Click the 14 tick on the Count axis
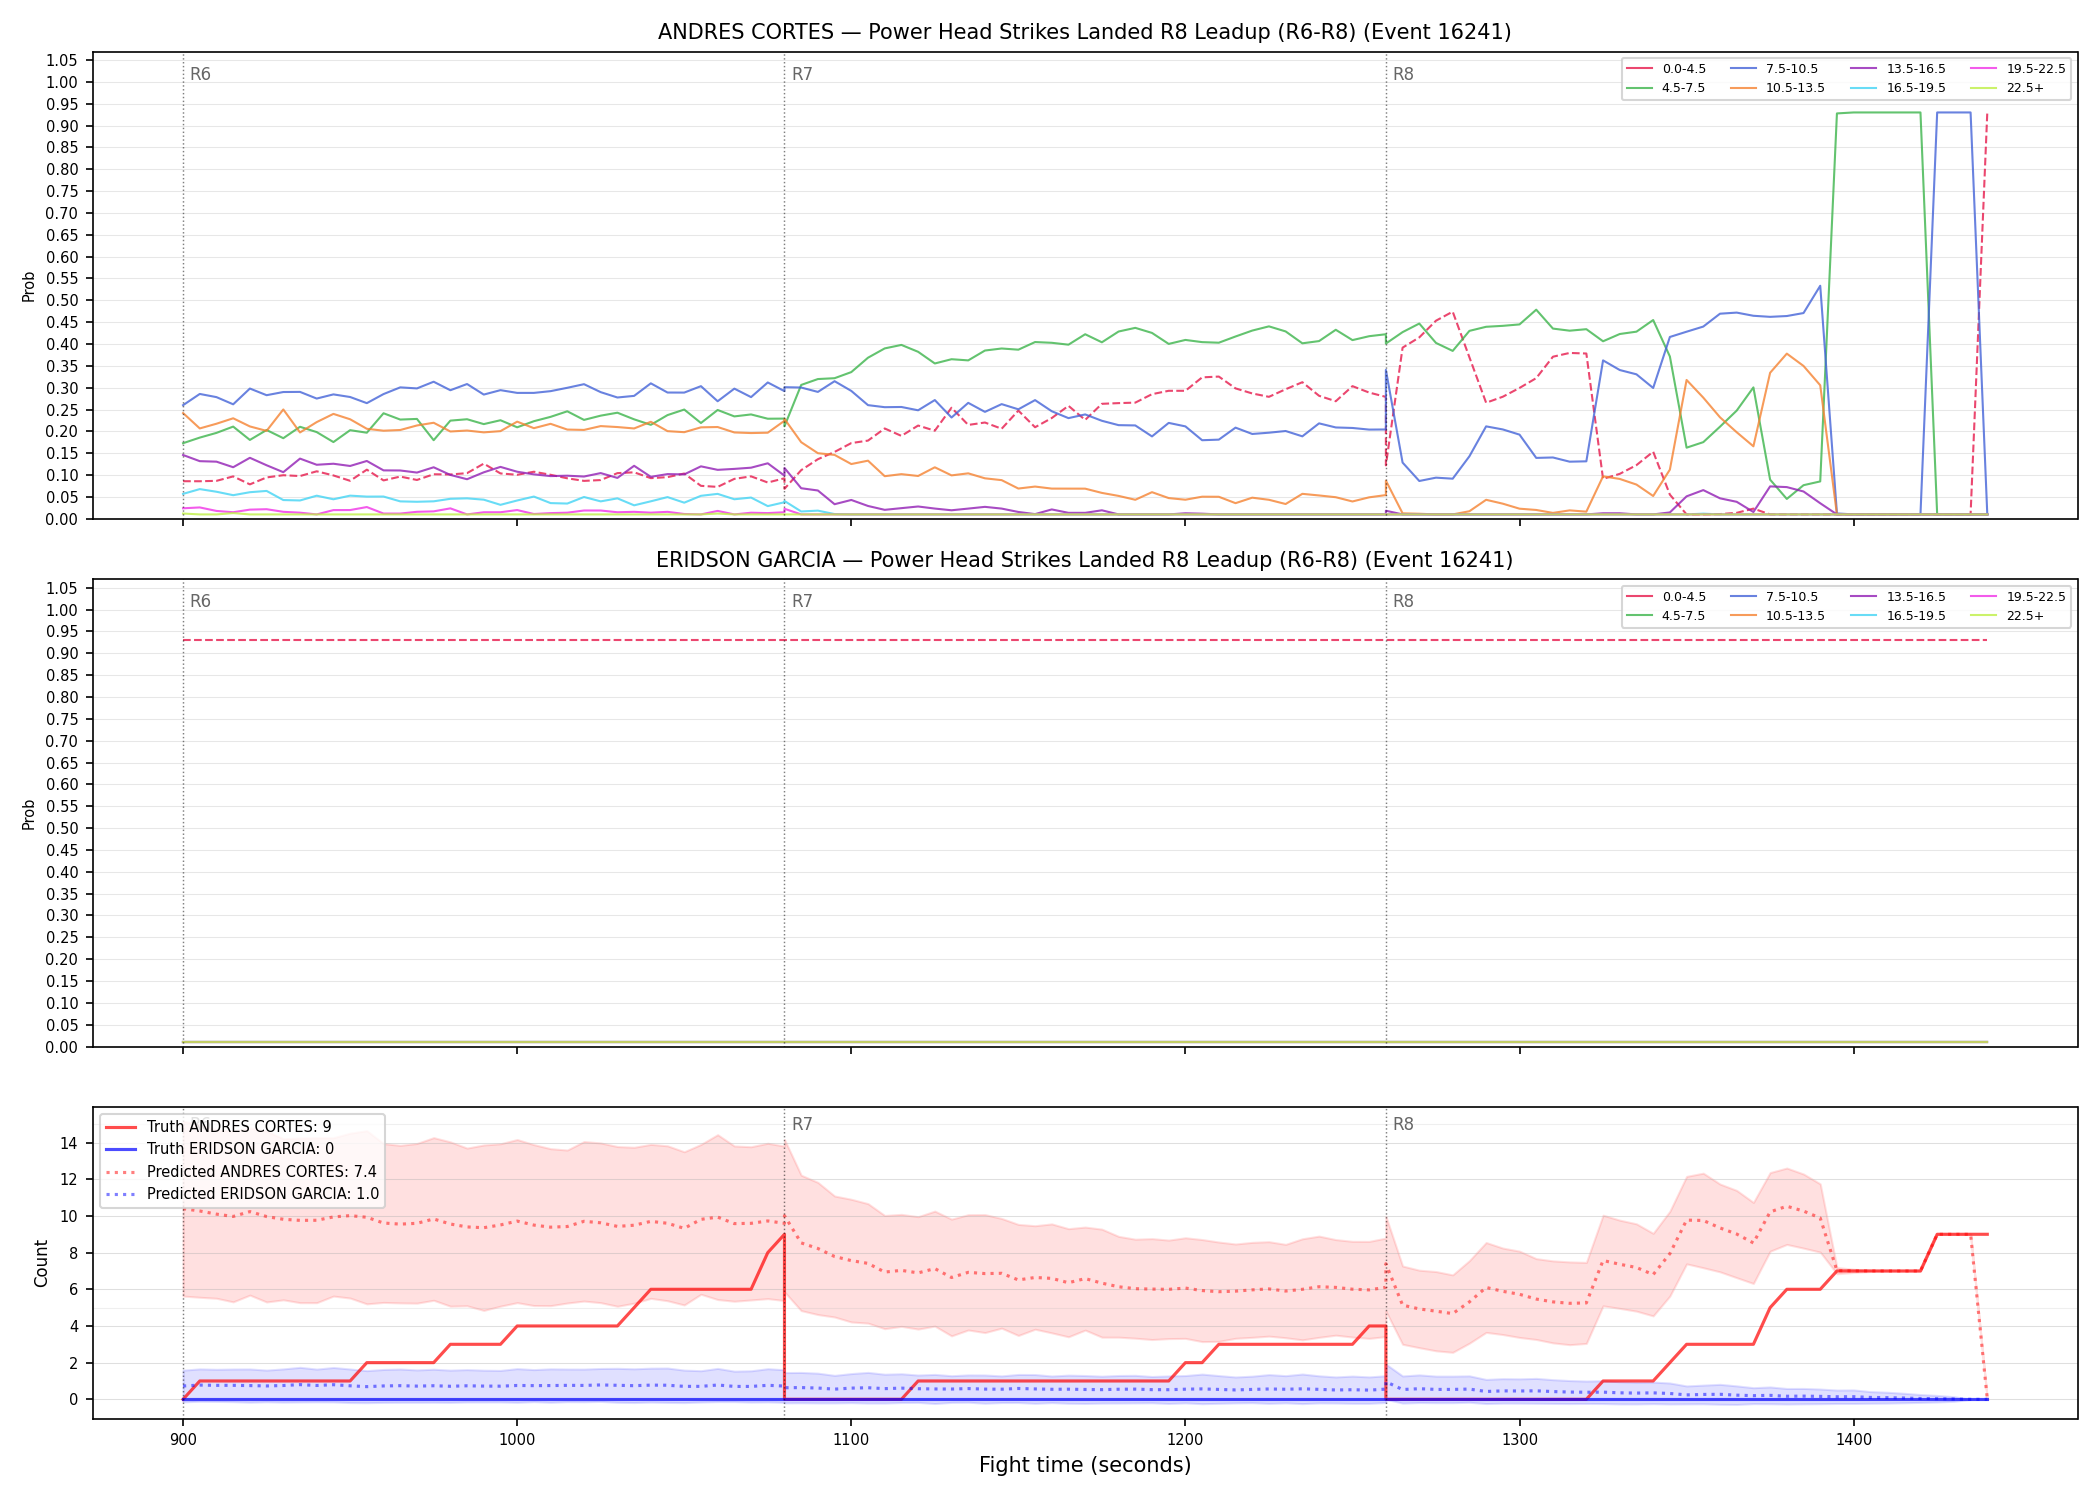 click(69, 1143)
